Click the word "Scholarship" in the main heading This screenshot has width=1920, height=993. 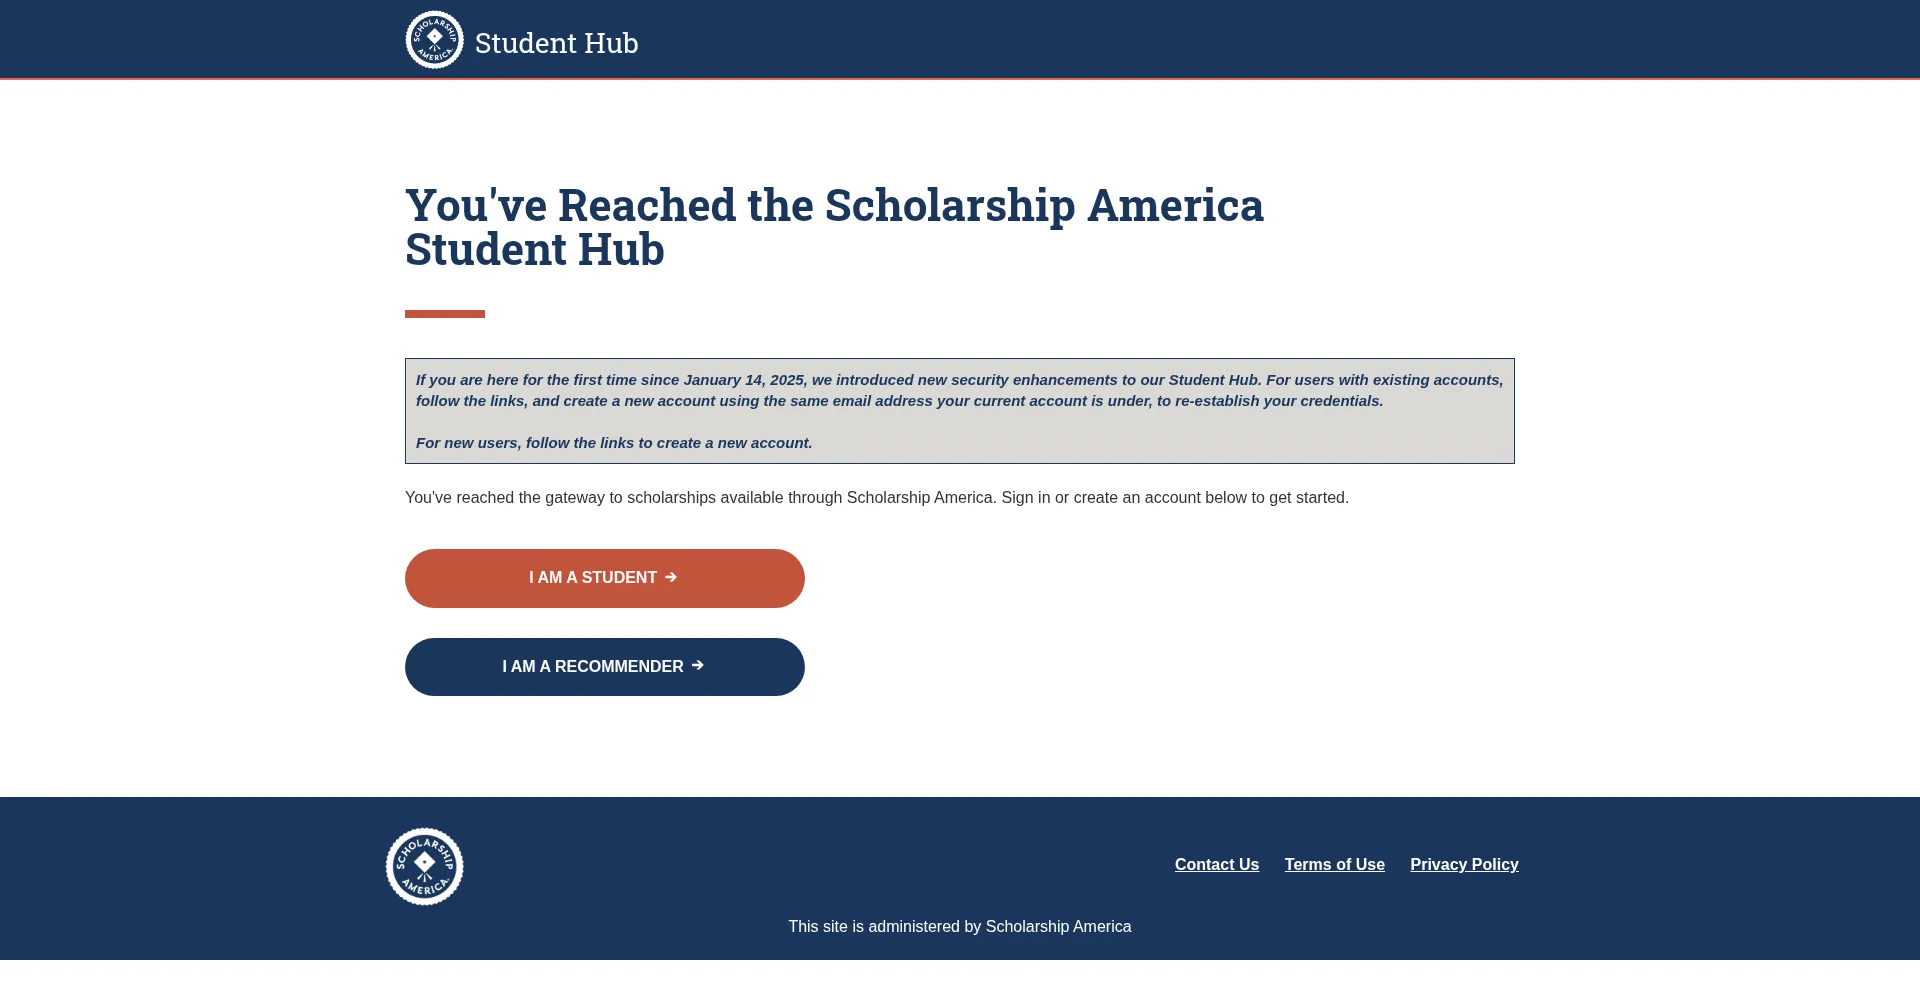tap(949, 205)
